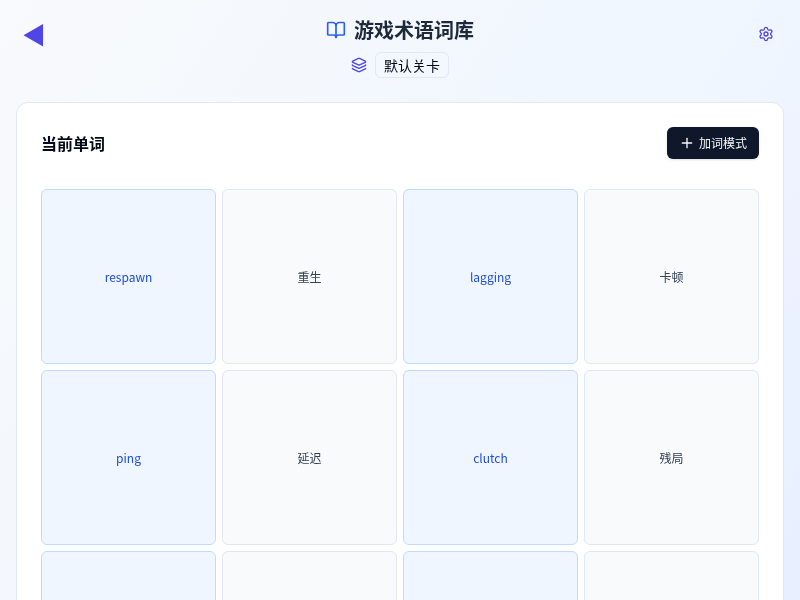
Task: Click the 加词模式 button
Action: 713,143
